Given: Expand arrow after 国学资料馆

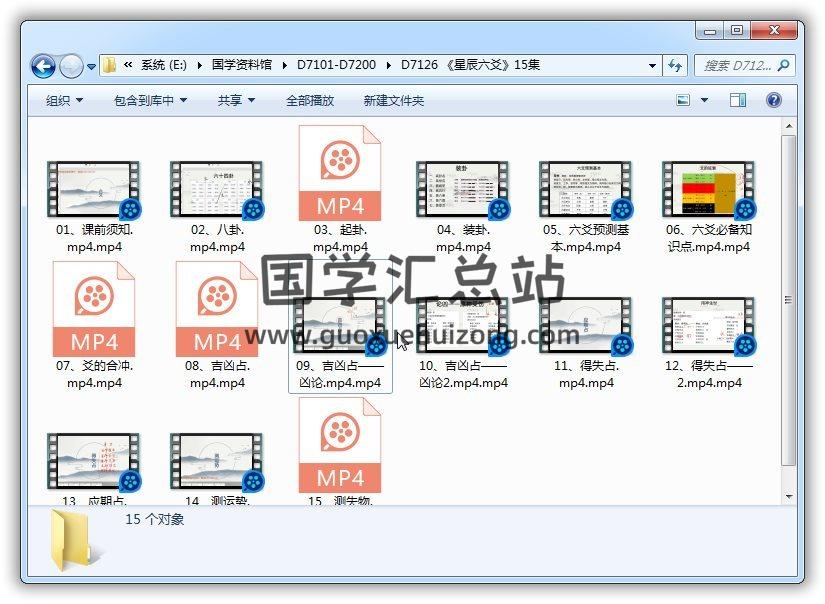Looking at the screenshot, I should click(x=285, y=66).
